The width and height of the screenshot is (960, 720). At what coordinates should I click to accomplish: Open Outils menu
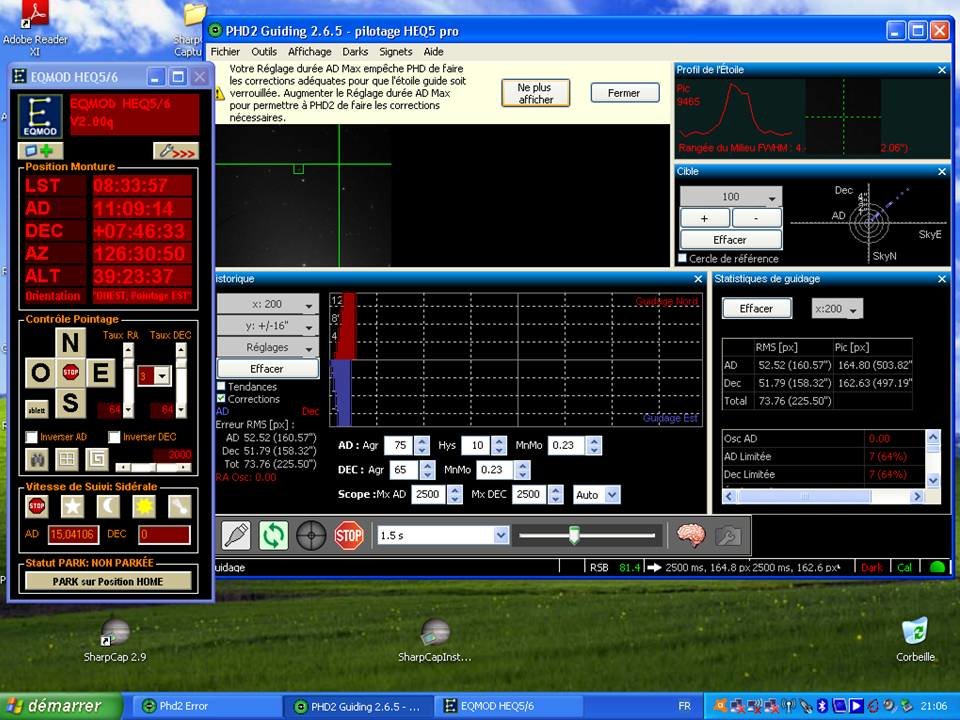coord(264,52)
